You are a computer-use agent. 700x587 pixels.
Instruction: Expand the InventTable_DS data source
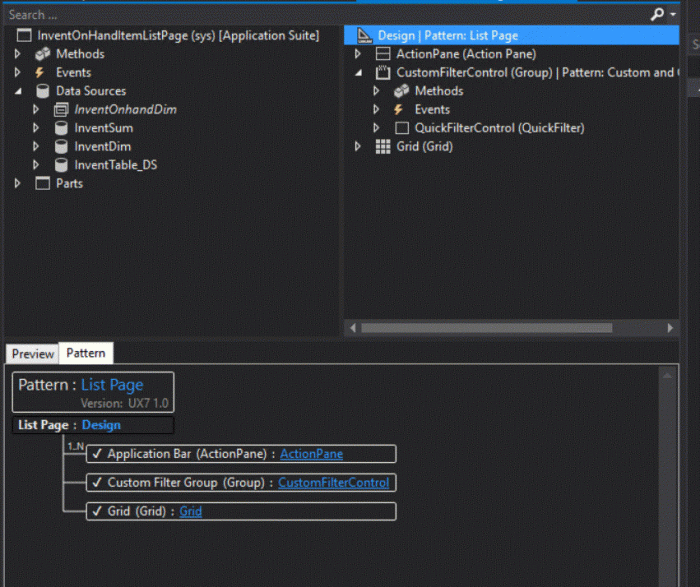36,165
